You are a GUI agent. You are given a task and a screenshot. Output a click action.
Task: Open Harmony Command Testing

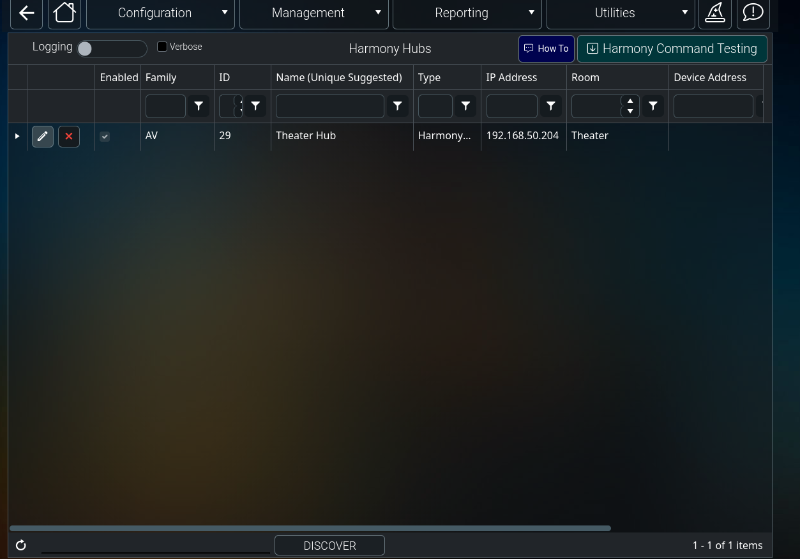click(672, 49)
